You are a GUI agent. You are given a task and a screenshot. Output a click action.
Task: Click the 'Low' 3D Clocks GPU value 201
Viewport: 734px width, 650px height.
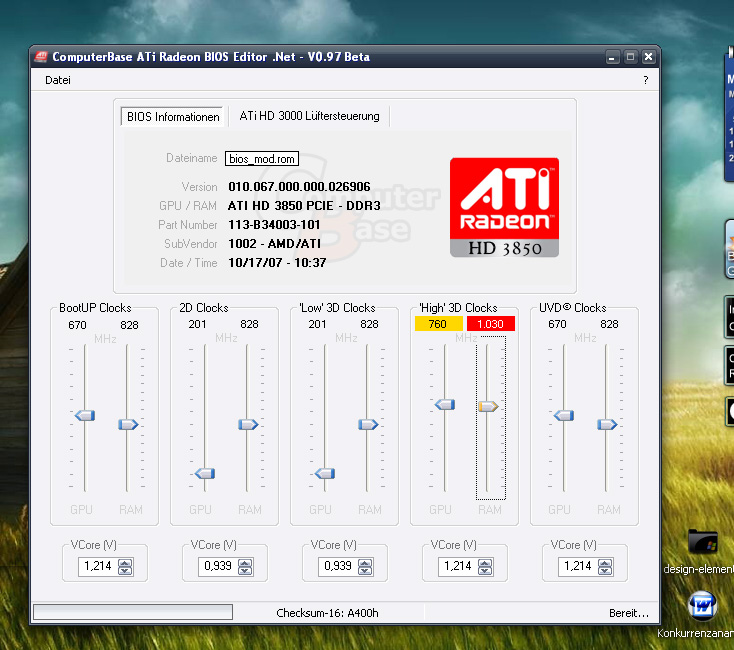(317, 324)
